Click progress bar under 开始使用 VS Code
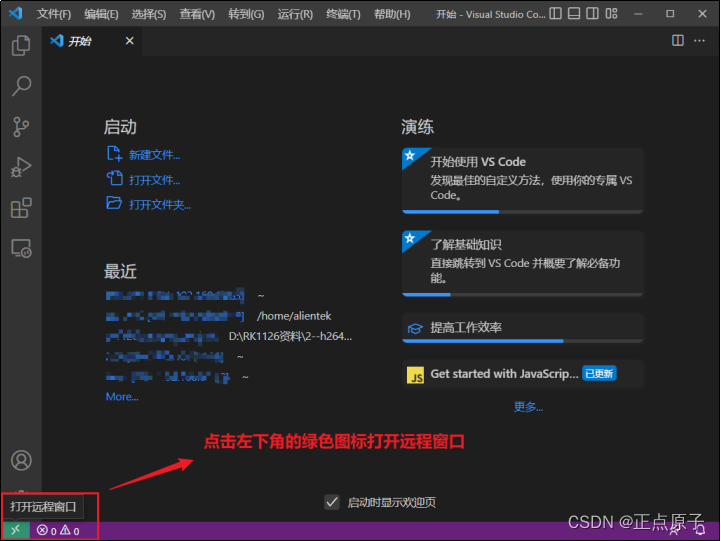 522,212
